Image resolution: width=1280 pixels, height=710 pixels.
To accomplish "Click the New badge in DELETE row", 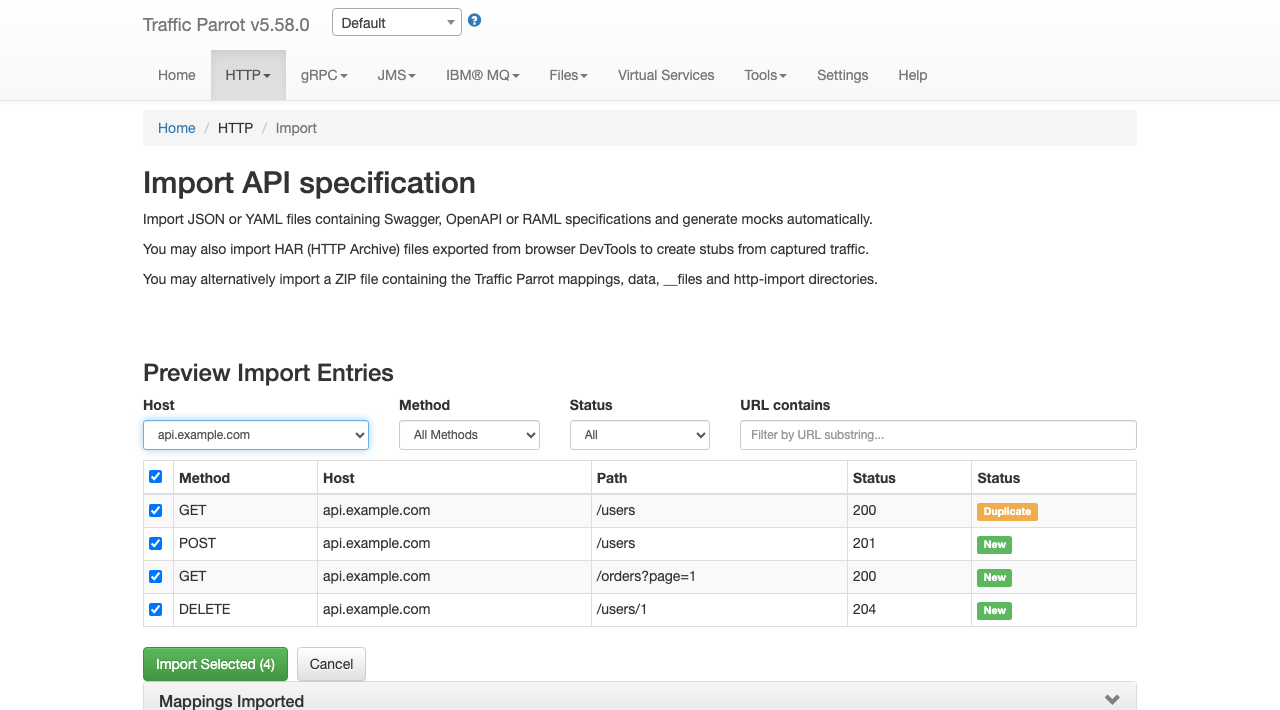I will [x=994, y=610].
